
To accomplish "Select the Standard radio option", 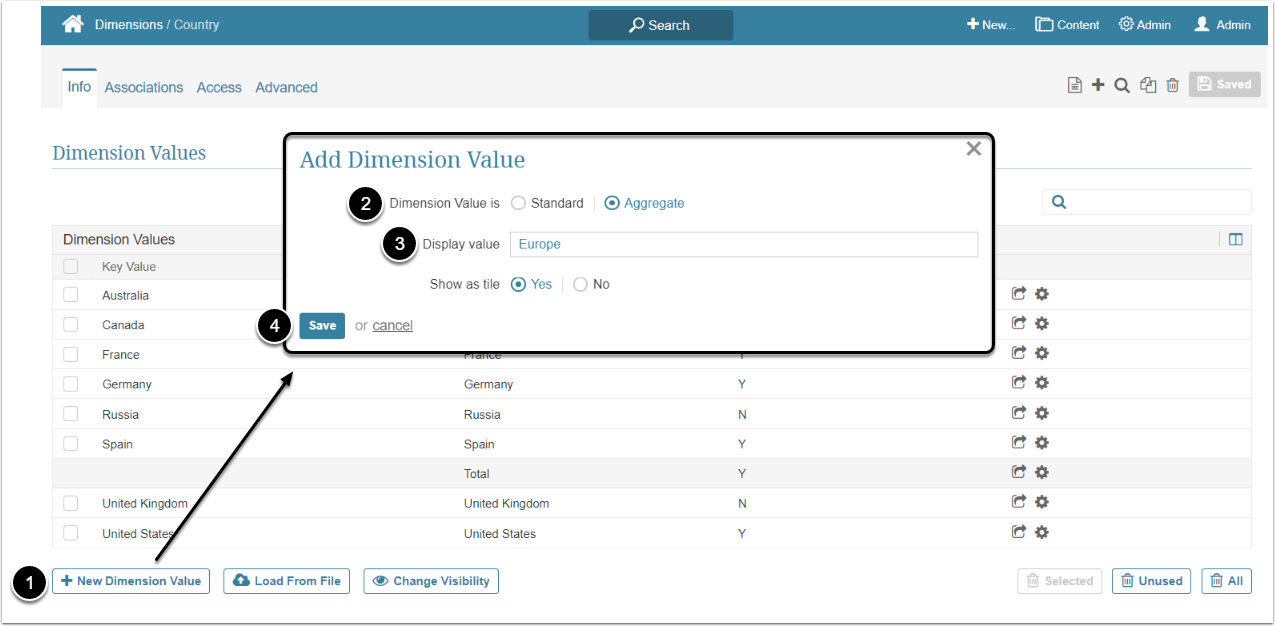I will coord(518,203).
